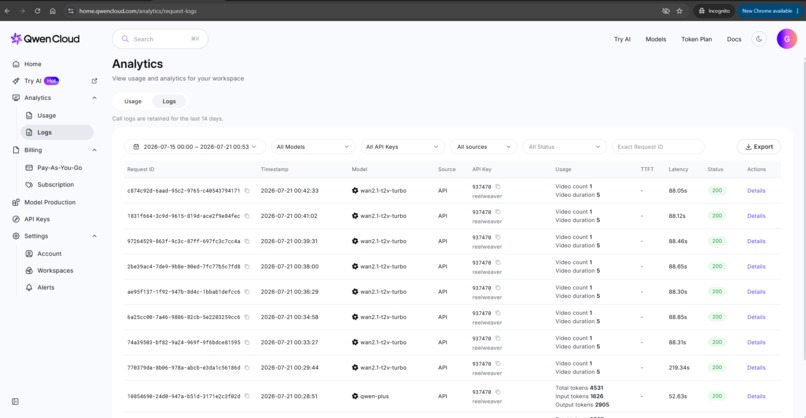Screen dimensions: 806x418
Task: Click the Qwen Cloud logo
Action: pos(45,39)
